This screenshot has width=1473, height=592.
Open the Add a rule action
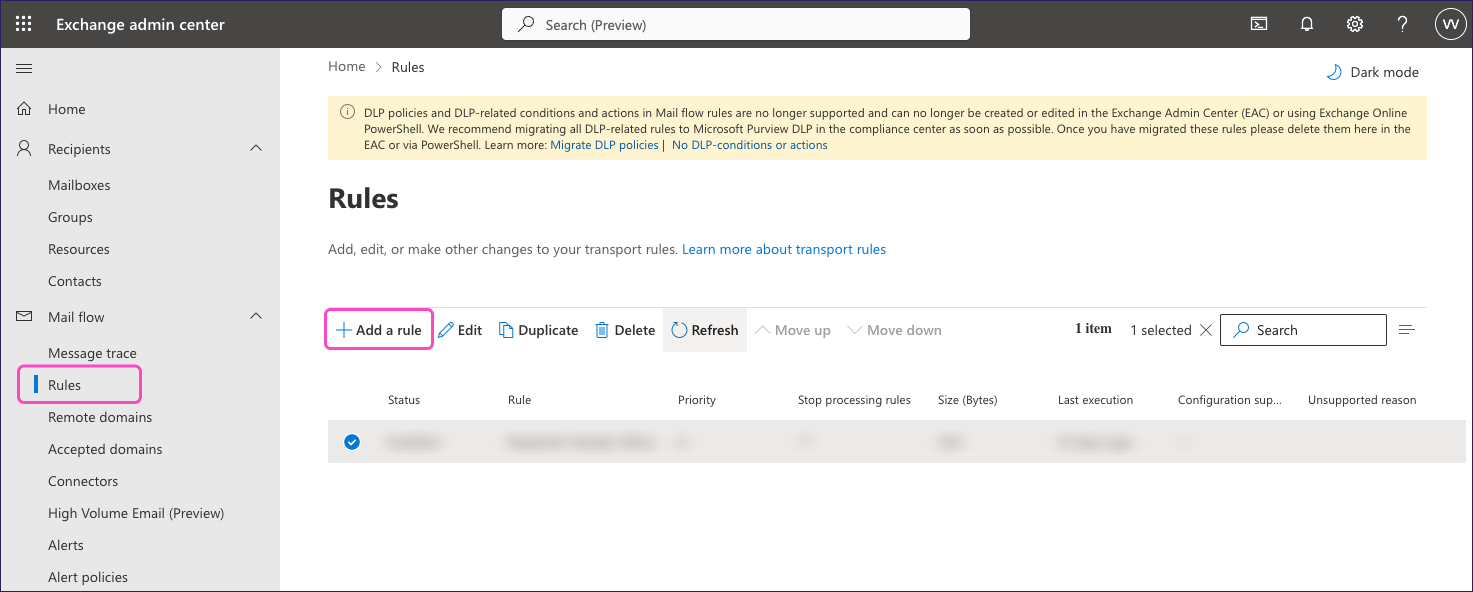pyautogui.click(x=378, y=329)
